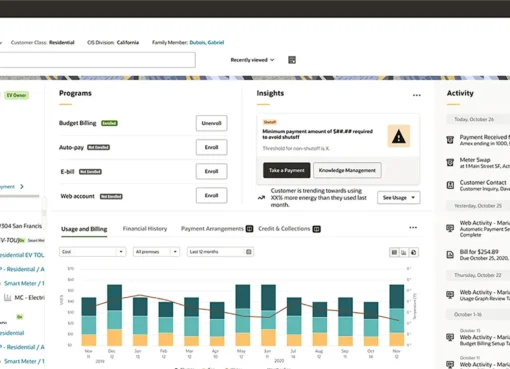Click the Enrolled badge next to Budget Billing
The image size is (510, 369).
point(109,123)
